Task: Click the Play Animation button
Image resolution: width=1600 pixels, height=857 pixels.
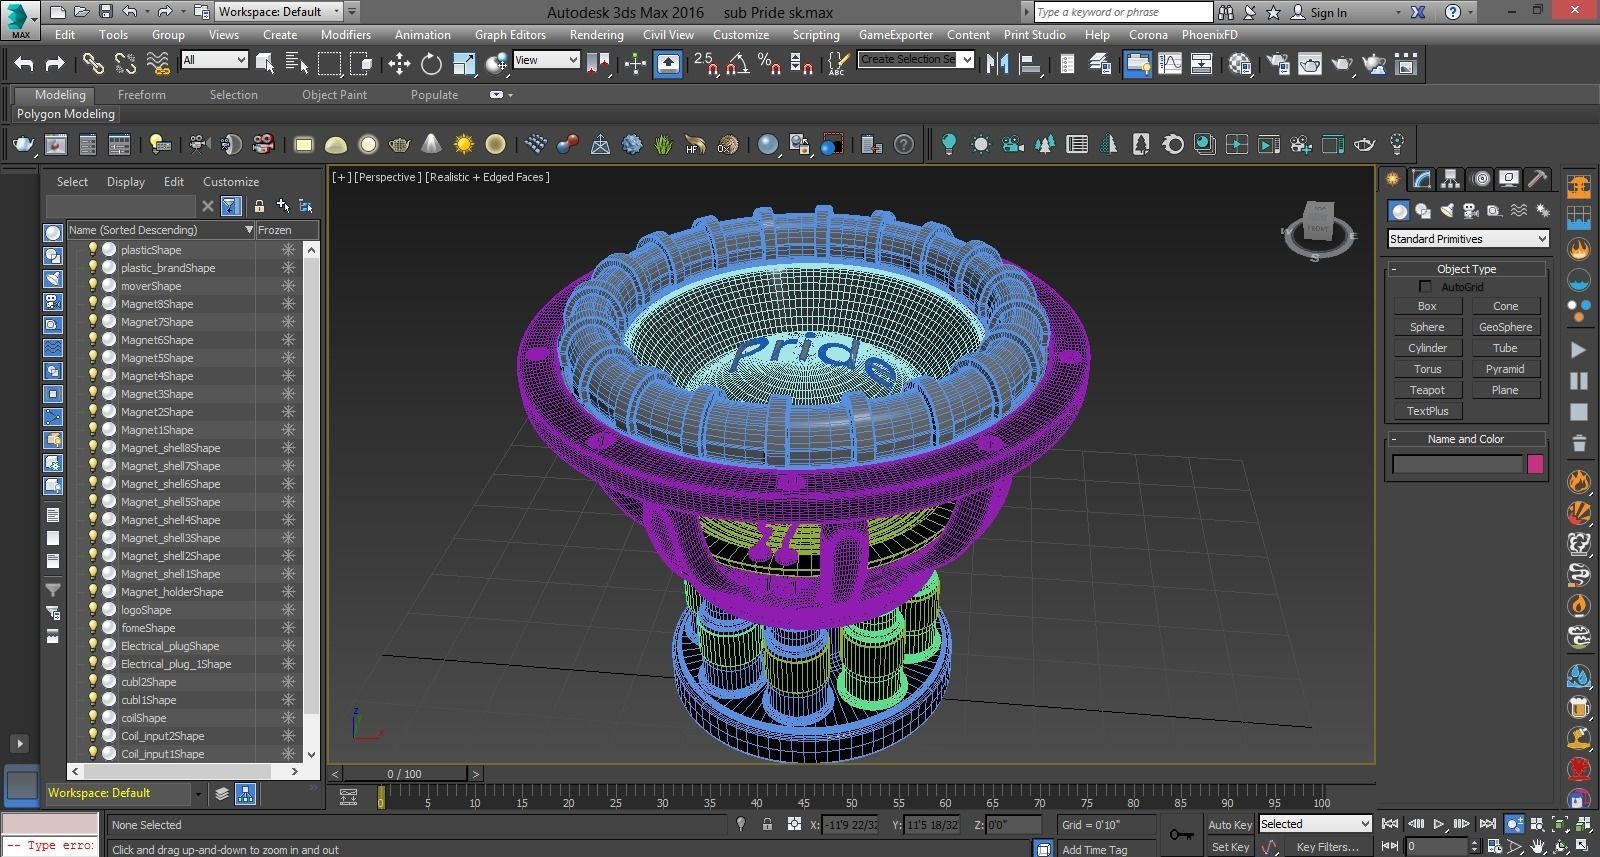Action: click(1439, 824)
